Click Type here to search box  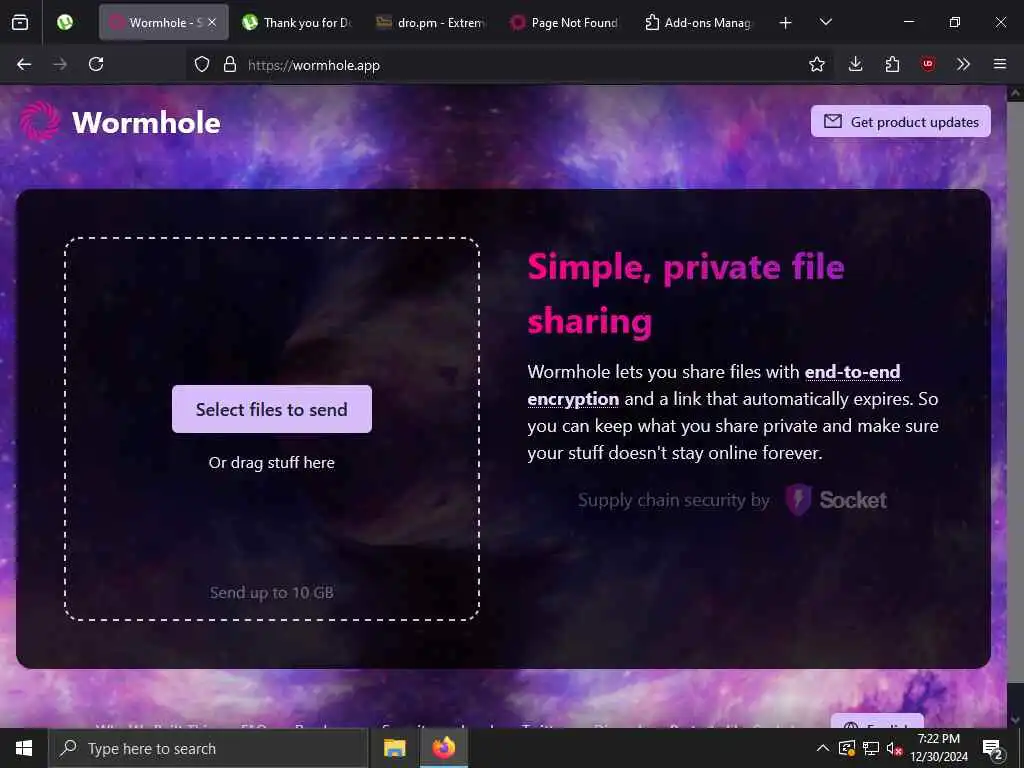[208, 748]
